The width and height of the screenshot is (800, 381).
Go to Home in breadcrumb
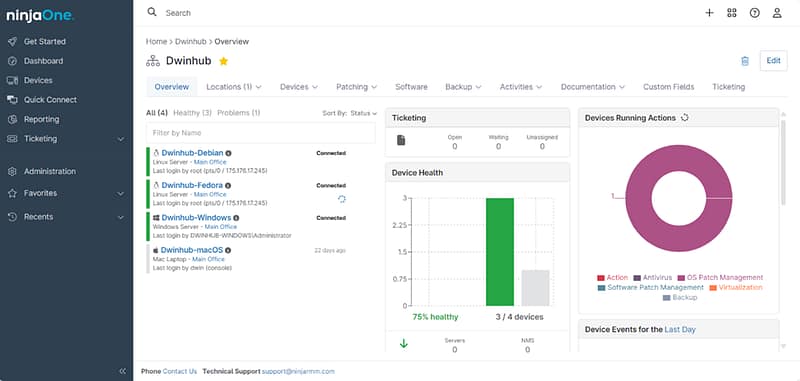point(156,42)
